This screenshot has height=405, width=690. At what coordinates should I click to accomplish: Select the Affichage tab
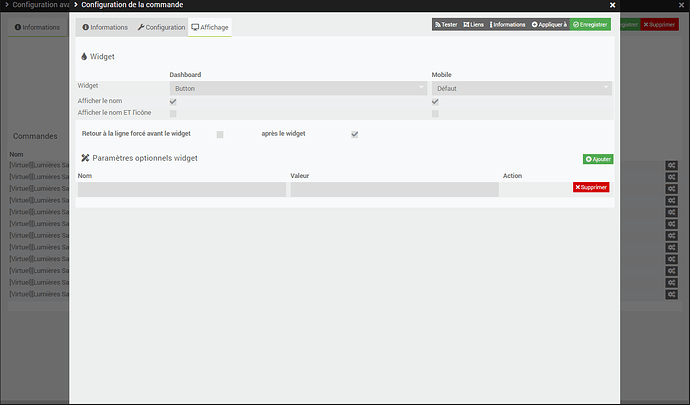(x=210, y=27)
